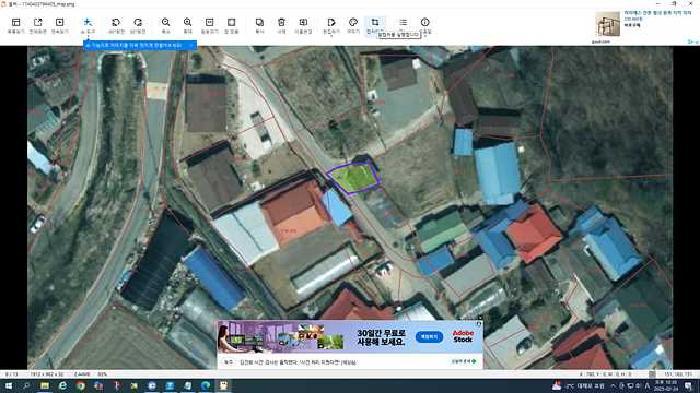700x393 pixels.
Task: Select the crop tool icon
Action: 375,22
